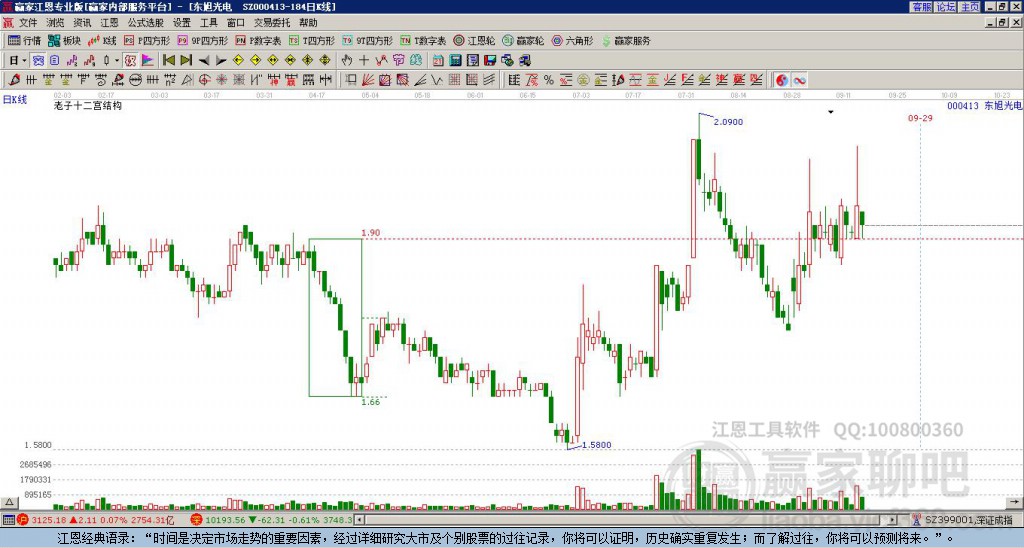Open the 六角形 hexagon tool

[572, 40]
